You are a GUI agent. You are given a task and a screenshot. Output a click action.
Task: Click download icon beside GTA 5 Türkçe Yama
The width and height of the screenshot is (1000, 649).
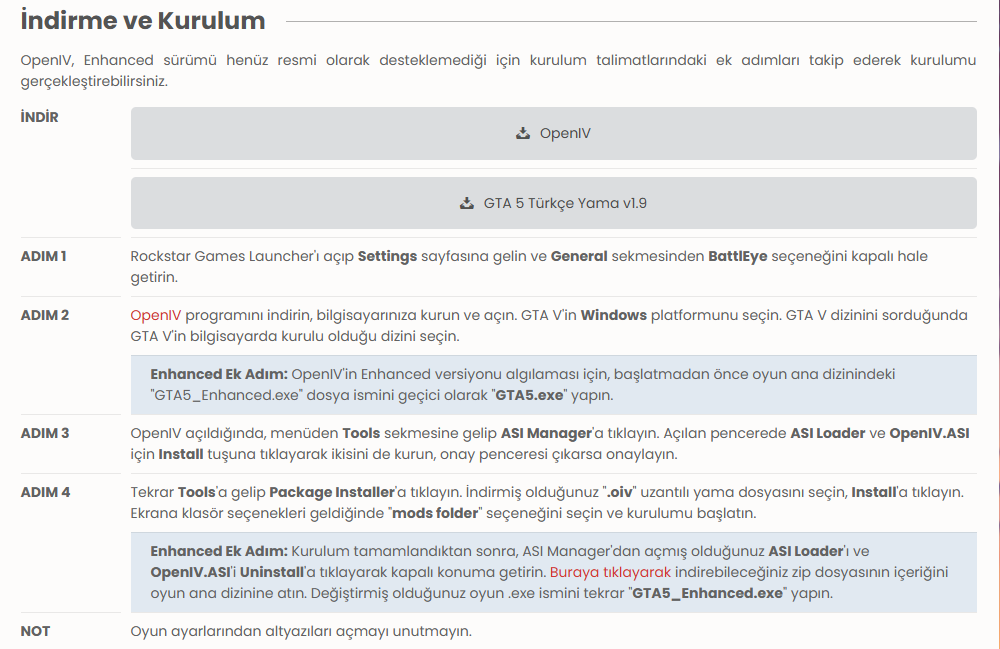[x=467, y=203]
